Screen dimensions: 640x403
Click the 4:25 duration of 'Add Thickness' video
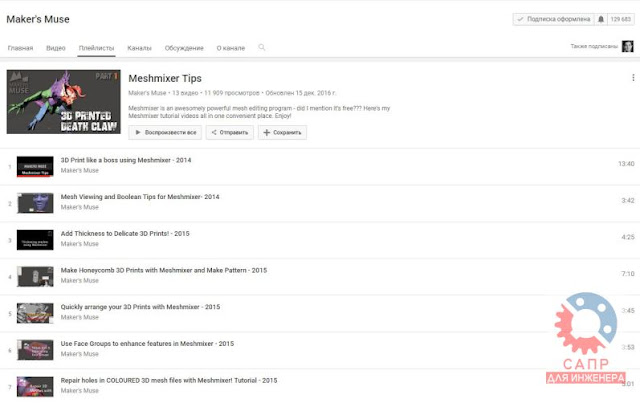pyautogui.click(x=628, y=237)
